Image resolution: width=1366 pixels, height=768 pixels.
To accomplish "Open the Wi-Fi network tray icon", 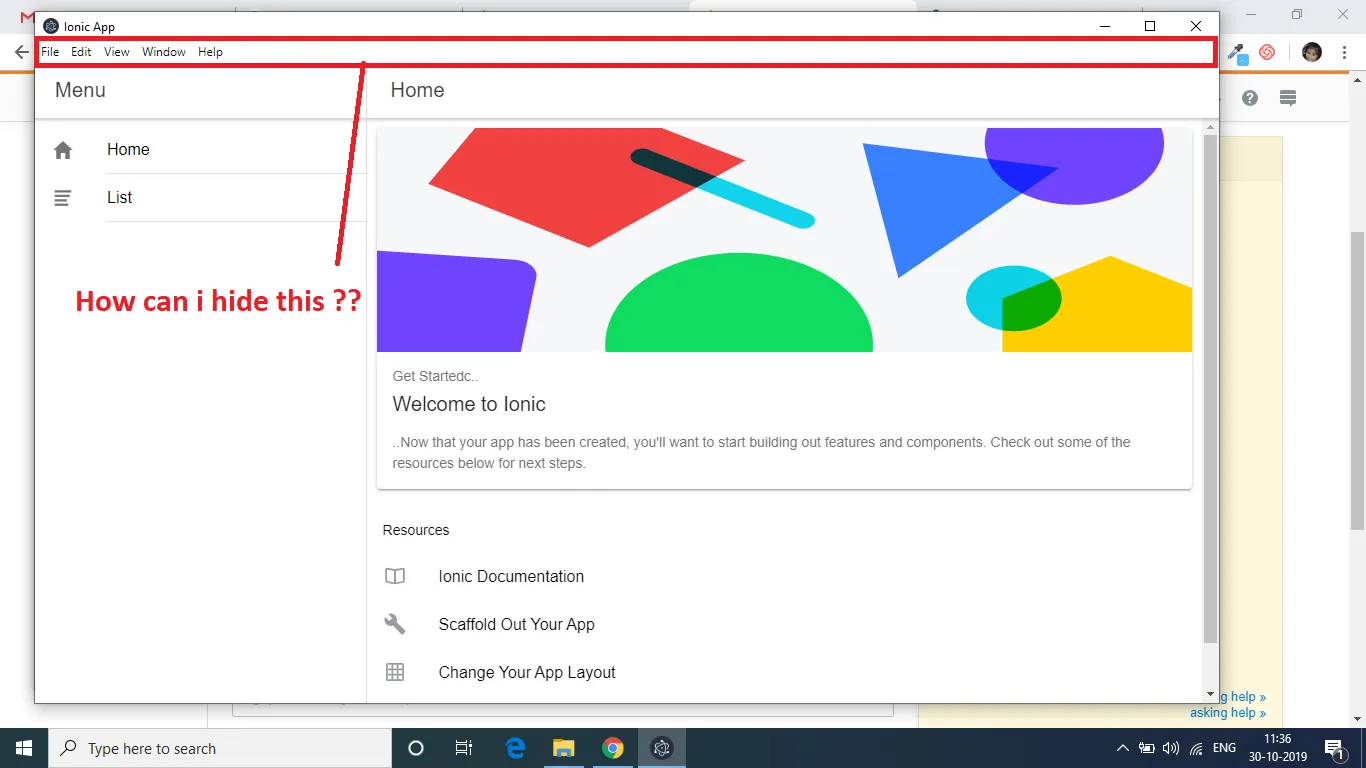I will coord(1196,748).
